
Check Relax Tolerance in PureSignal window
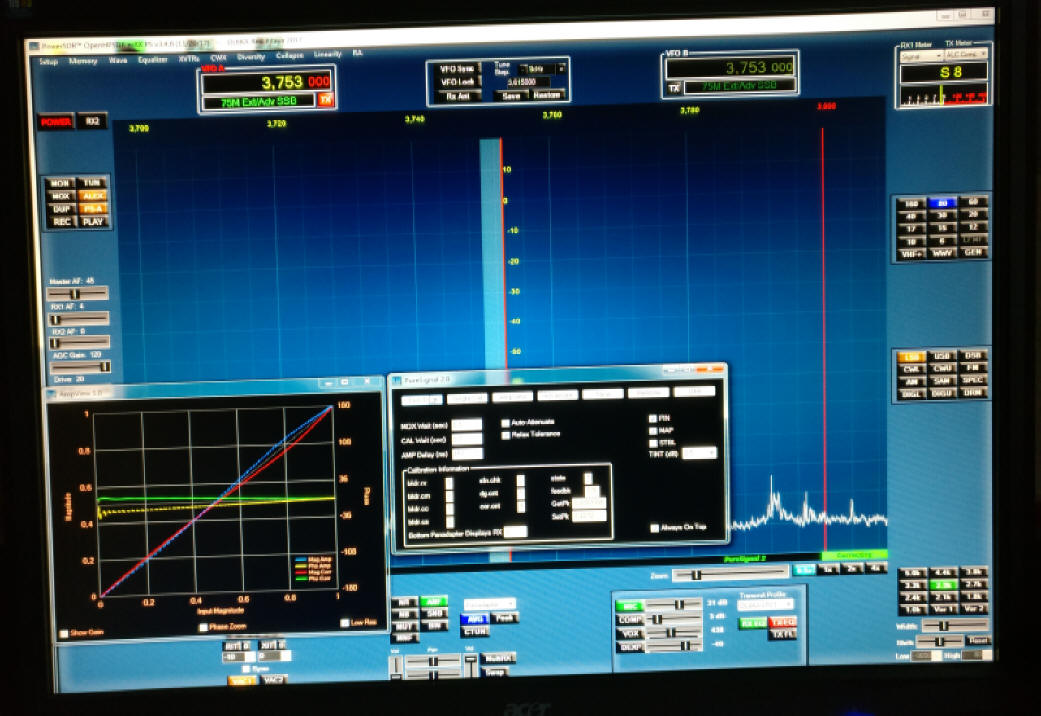(x=506, y=436)
